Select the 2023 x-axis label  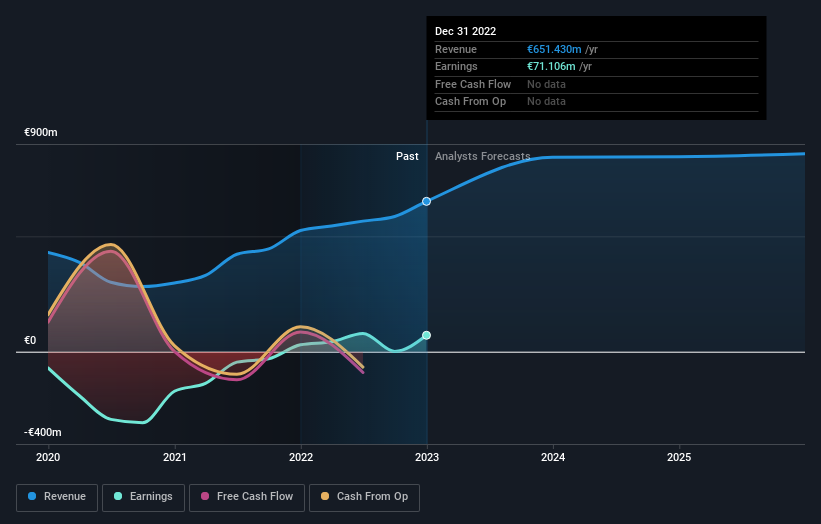[427, 457]
